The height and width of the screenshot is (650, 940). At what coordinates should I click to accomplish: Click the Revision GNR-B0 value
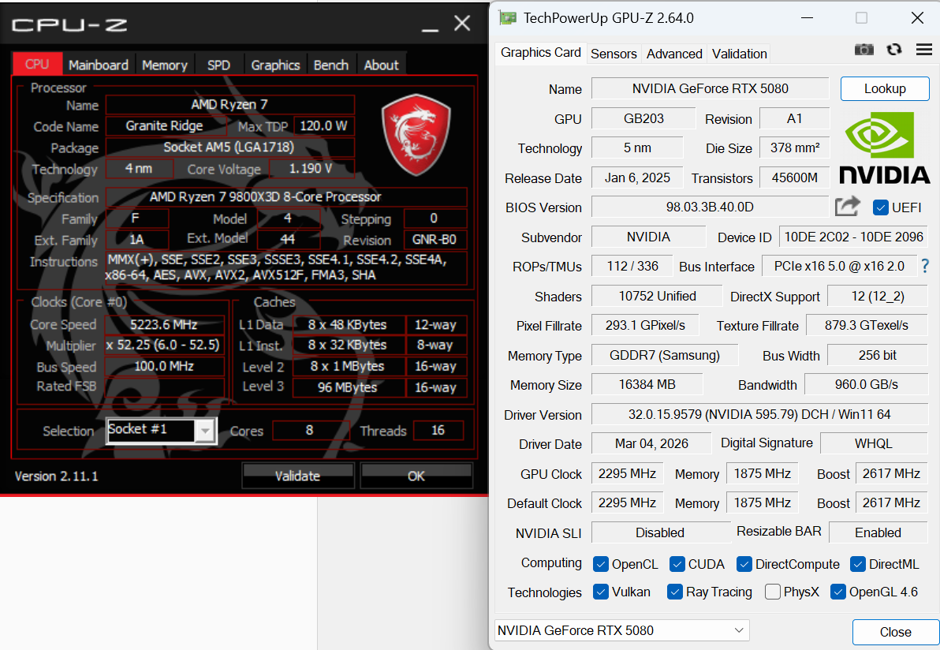click(x=435, y=240)
